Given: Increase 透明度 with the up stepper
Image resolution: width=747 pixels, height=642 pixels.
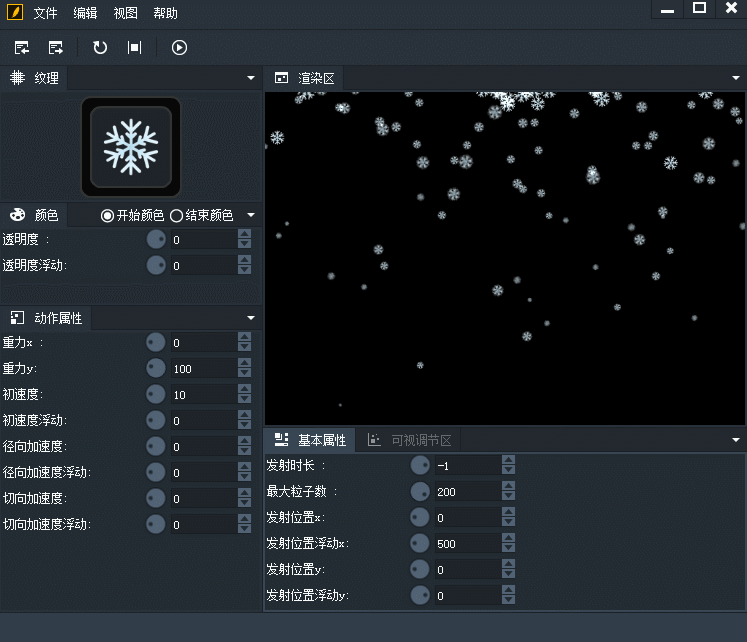Looking at the screenshot, I should pos(244,234).
